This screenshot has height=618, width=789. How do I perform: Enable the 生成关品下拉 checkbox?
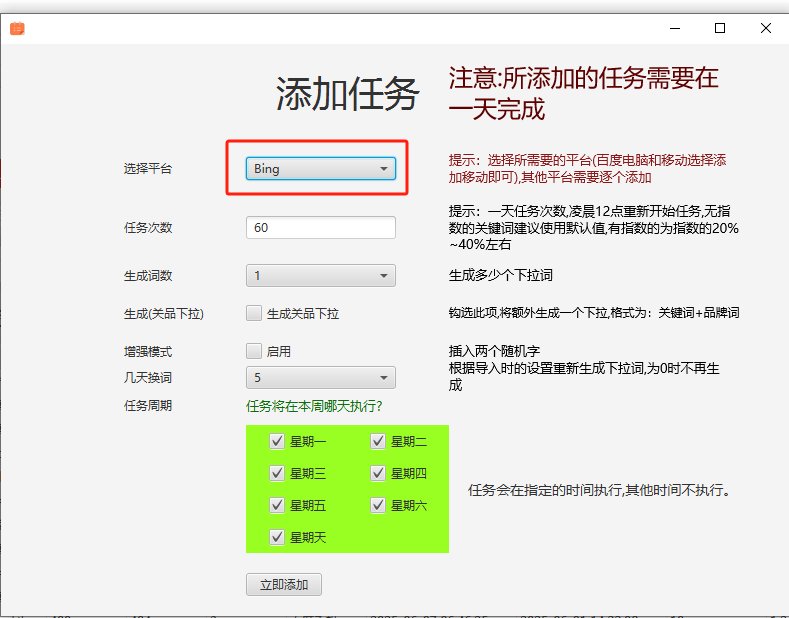[x=254, y=313]
